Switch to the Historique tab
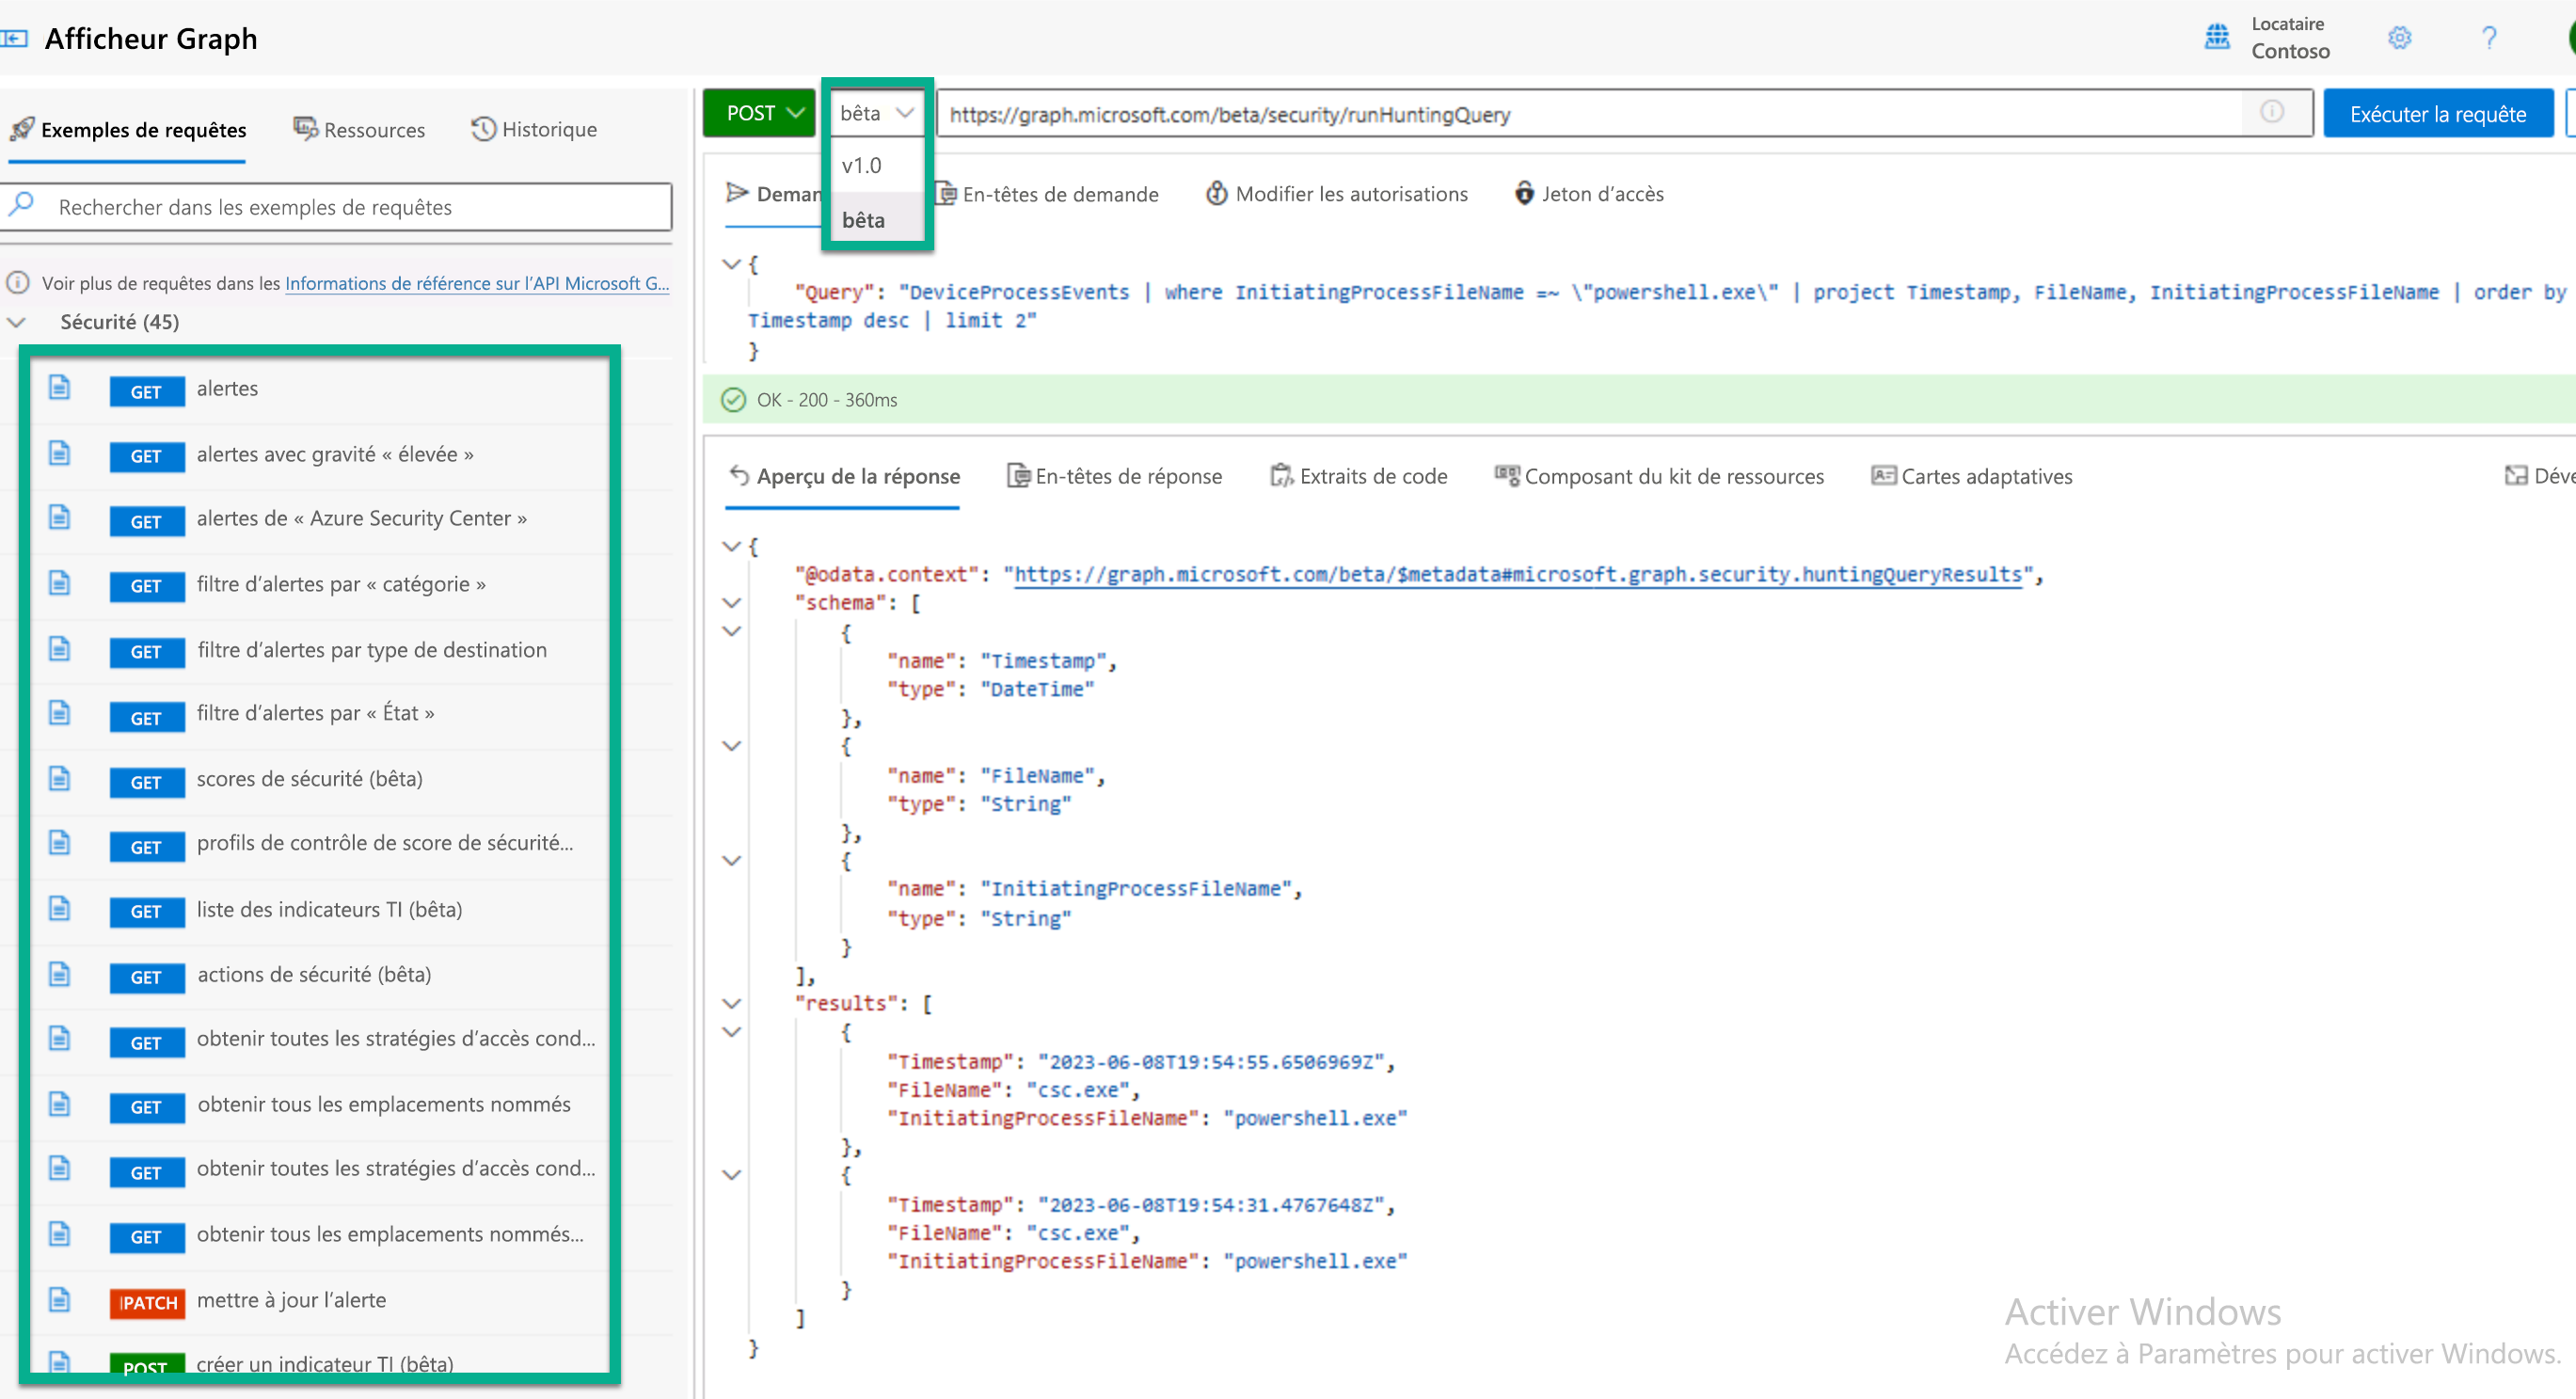This screenshot has height=1399, width=2576. [x=534, y=129]
